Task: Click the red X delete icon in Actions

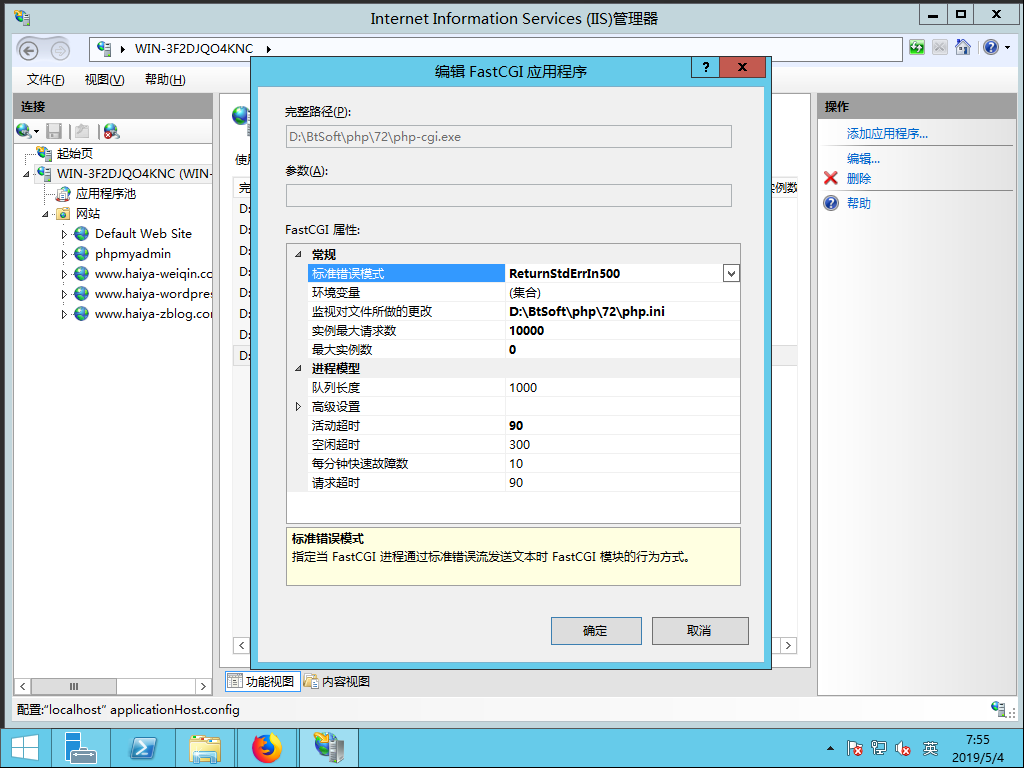Action: [831, 178]
